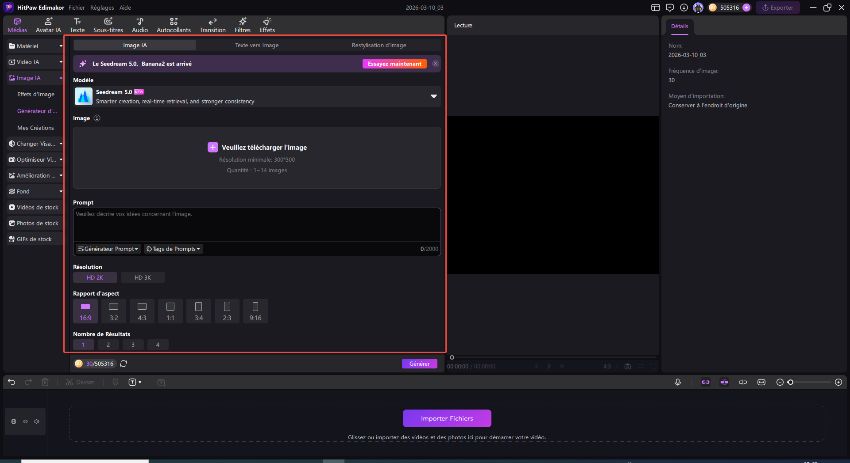Image resolution: width=850 pixels, height=463 pixels.
Task: Open the Effets tool
Action: coord(267,25)
